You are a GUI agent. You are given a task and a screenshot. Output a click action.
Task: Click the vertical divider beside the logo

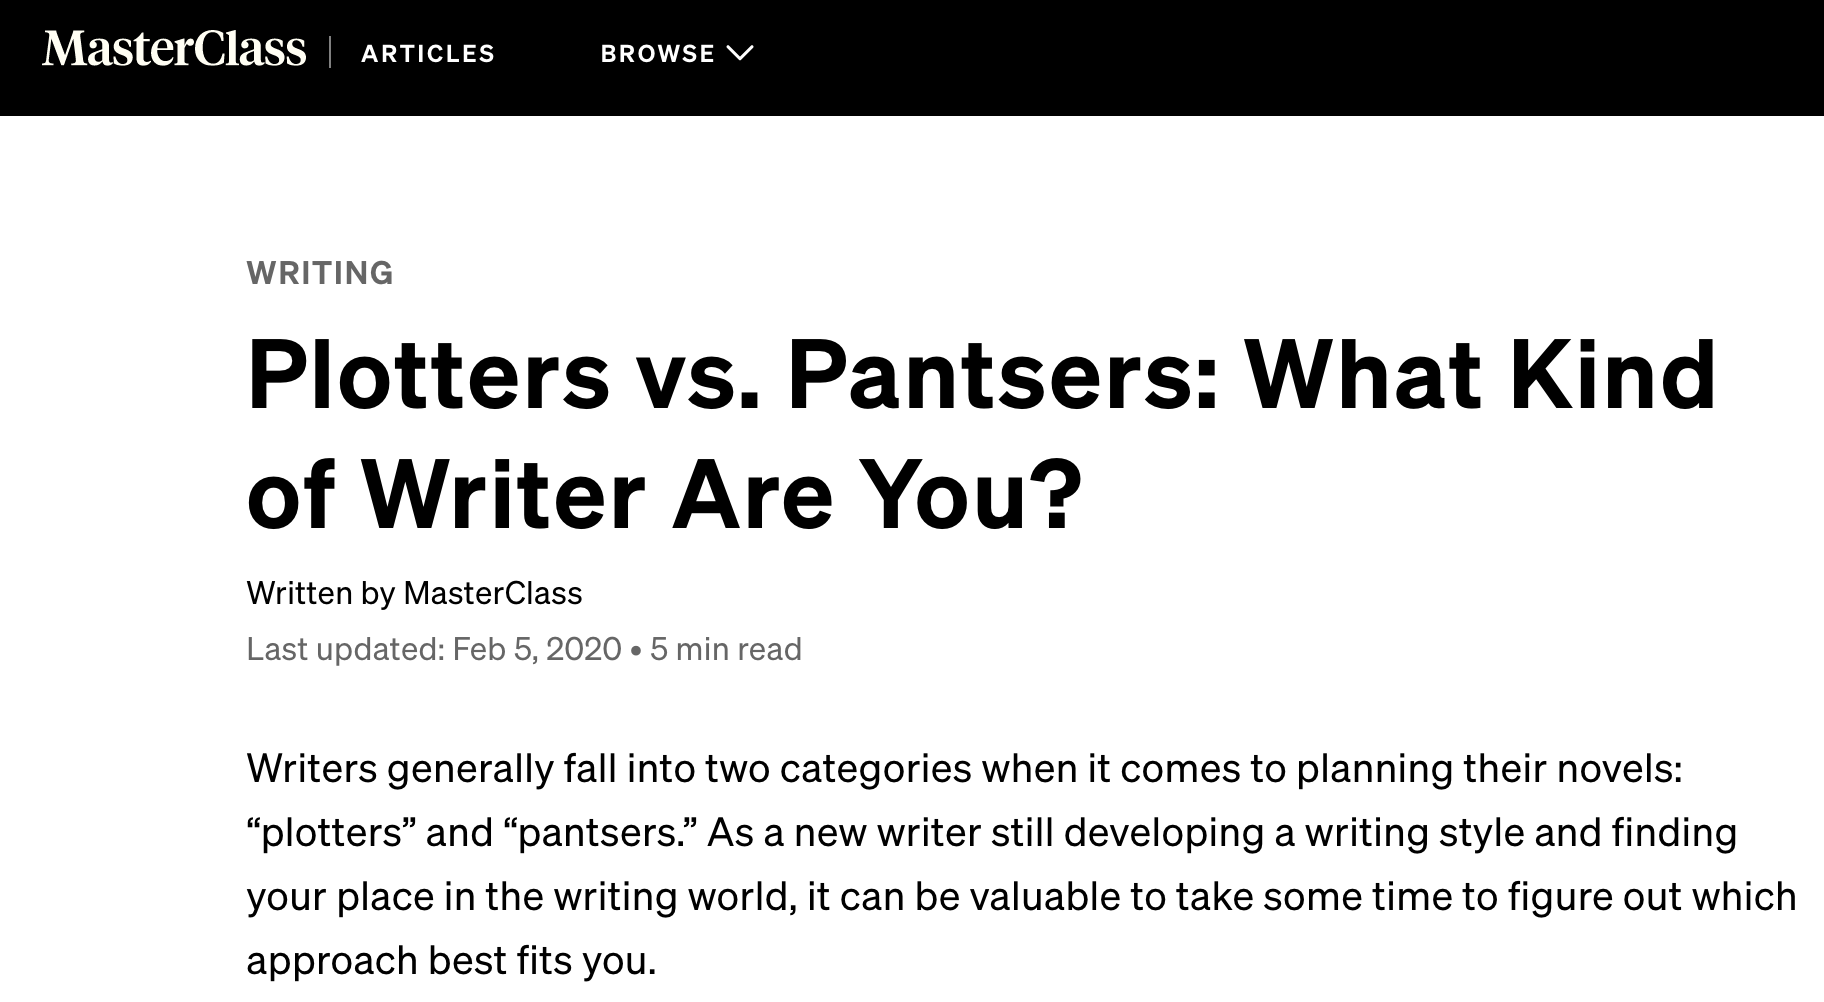pyautogui.click(x=330, y=52)
